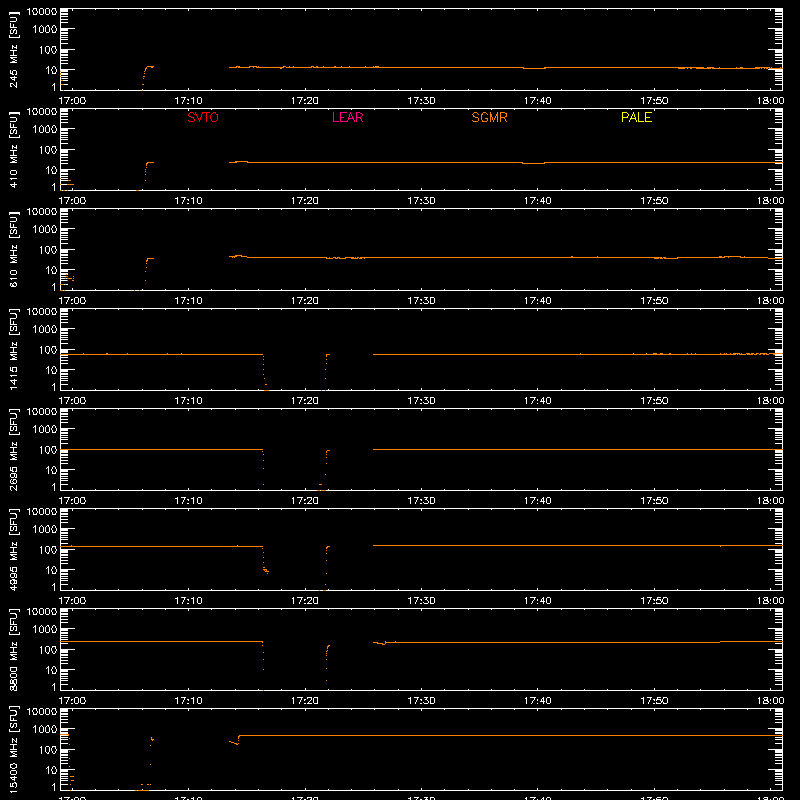Screen dimensions: 800x800
Task: Click 18:00 tick label under 4995 MHz plot
Action: tap(770, 601)
